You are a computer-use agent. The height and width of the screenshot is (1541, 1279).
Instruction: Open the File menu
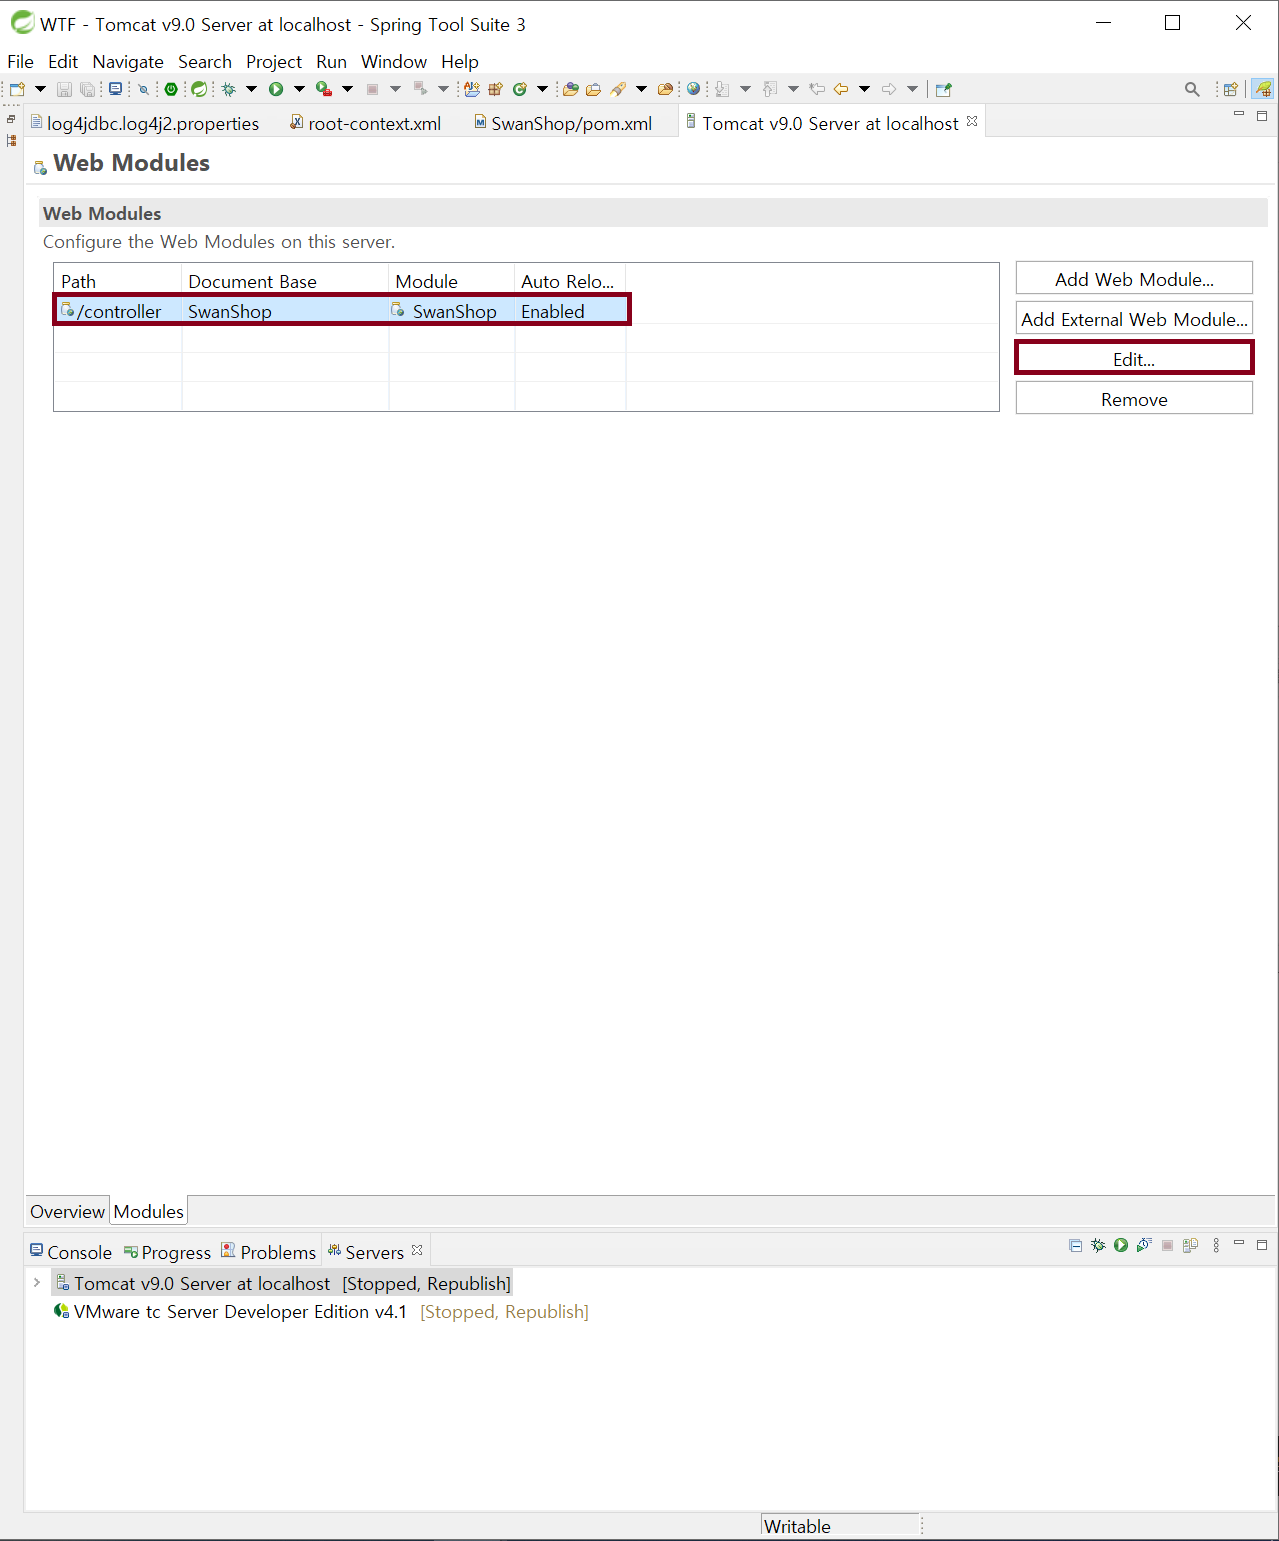pos(20,61)
